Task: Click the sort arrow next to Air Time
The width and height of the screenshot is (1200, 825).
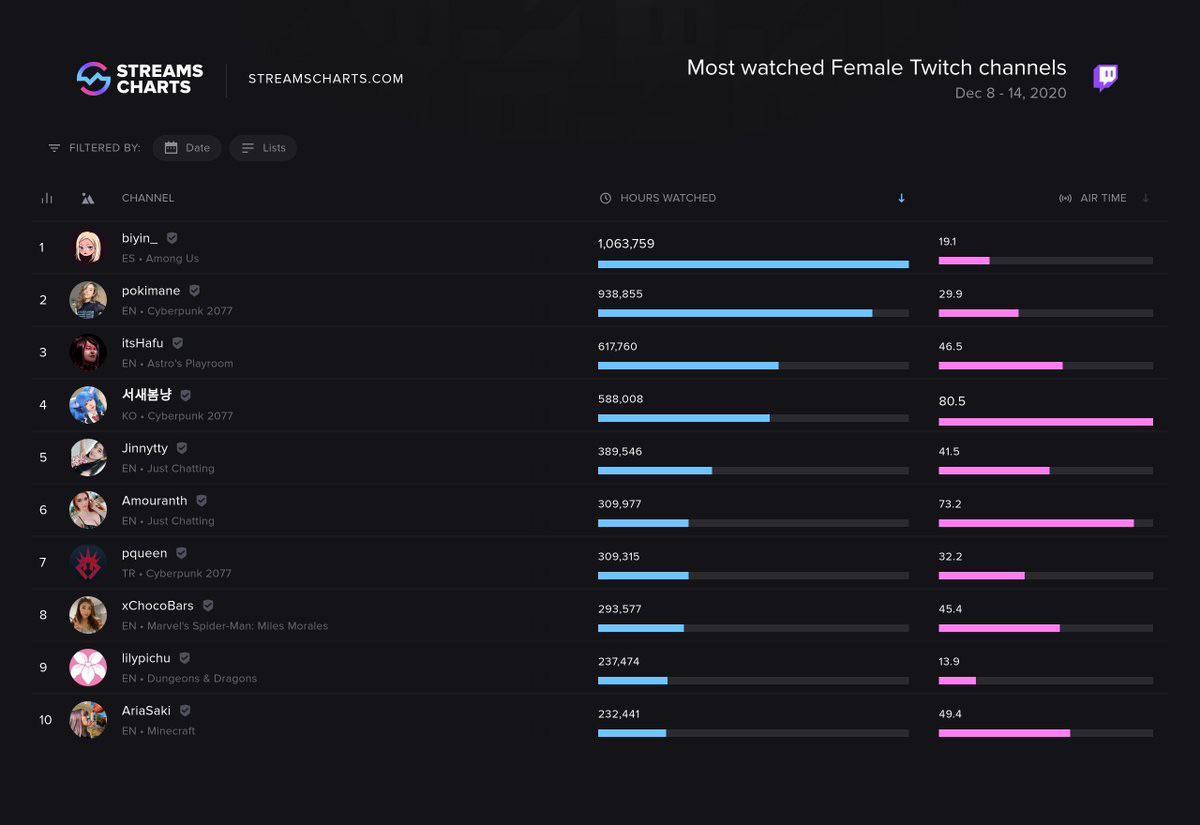Action: click(x=1144, y=198)
